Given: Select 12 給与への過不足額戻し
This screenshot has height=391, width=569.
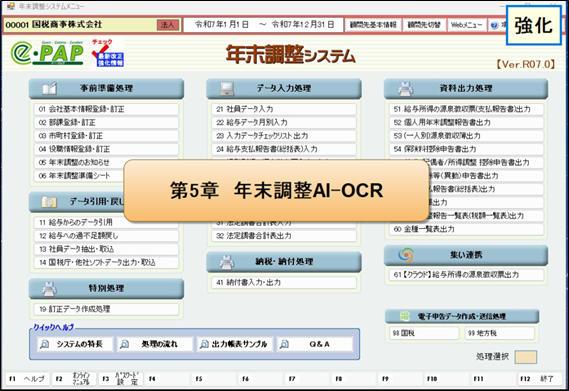Looking at the screenshot, I should pyautogui.click(x=106, y=236).
